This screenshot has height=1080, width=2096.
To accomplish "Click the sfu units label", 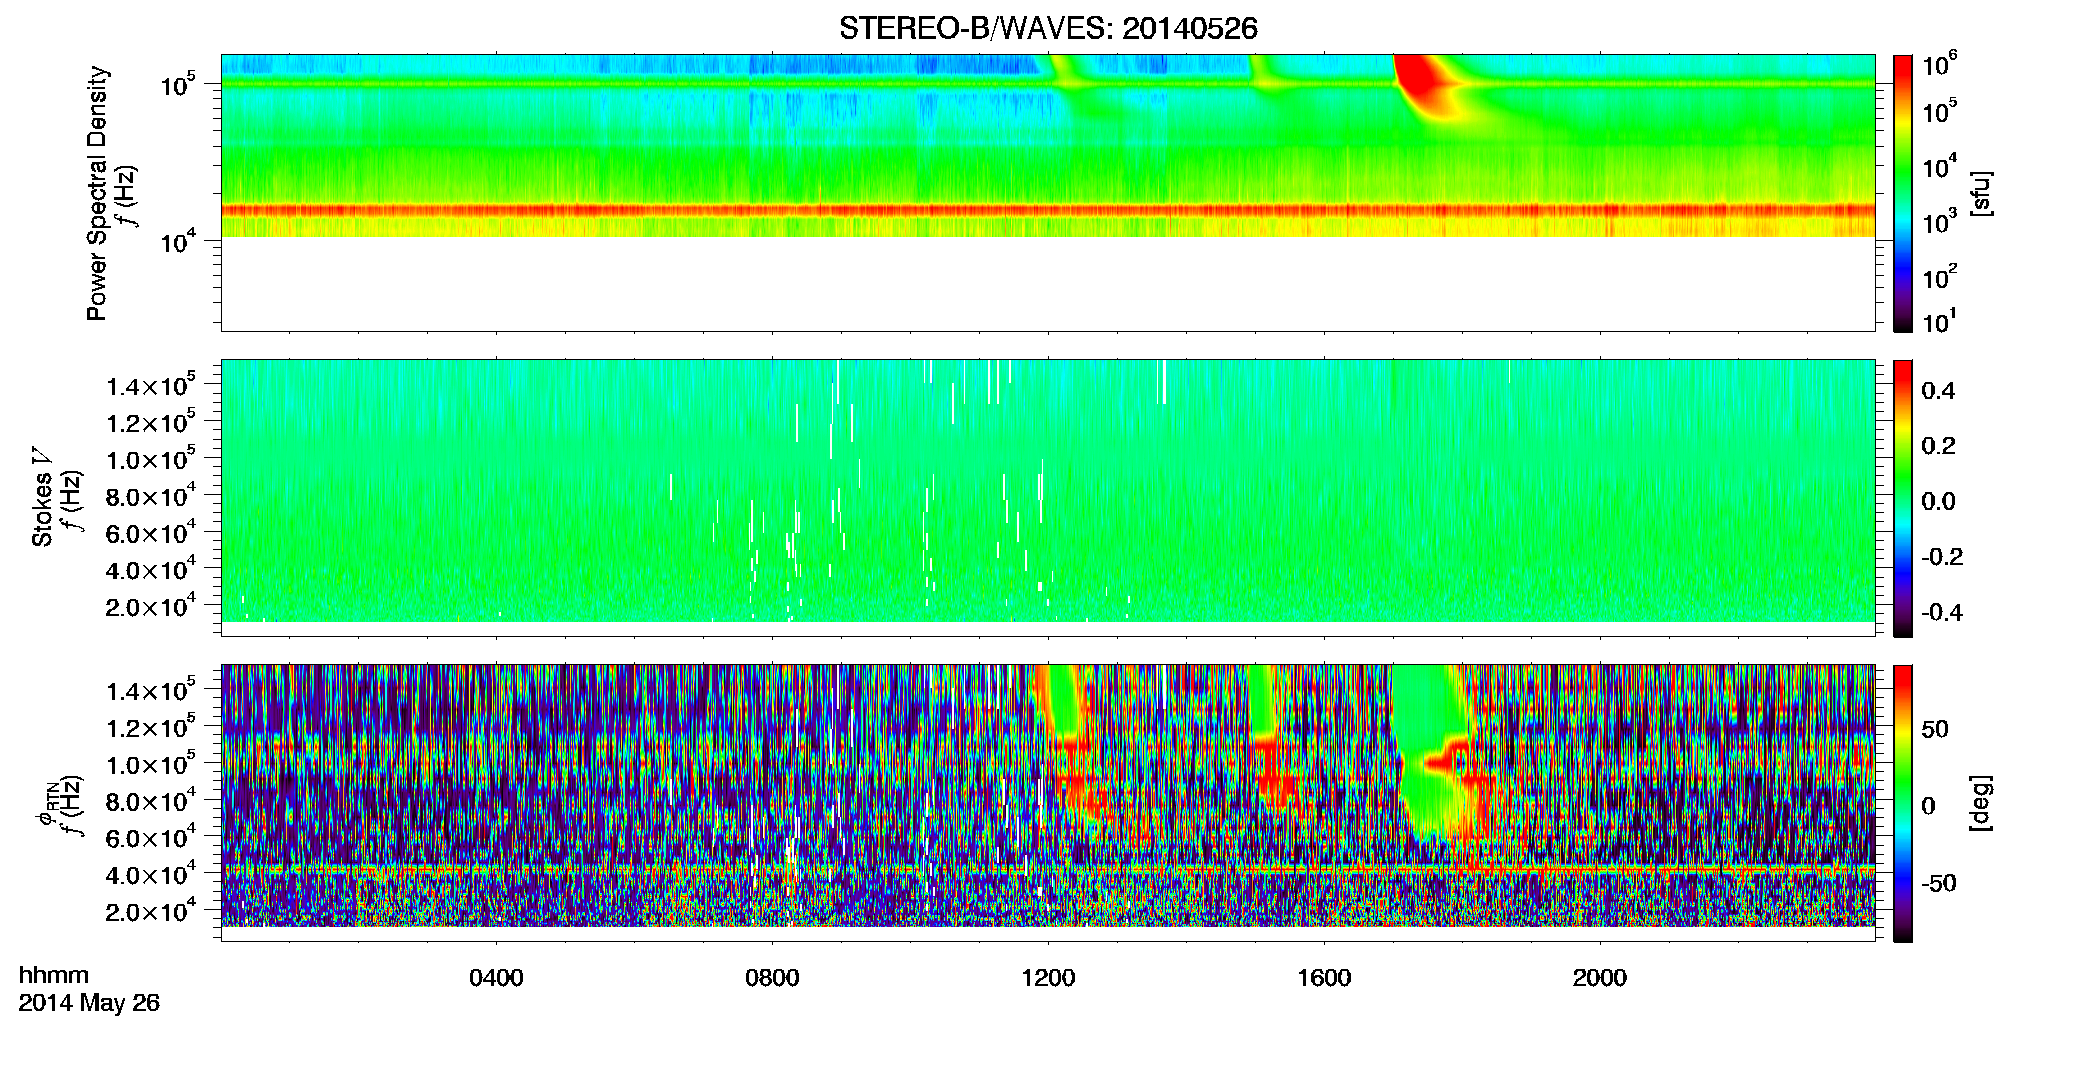I will pos(1981,194).
